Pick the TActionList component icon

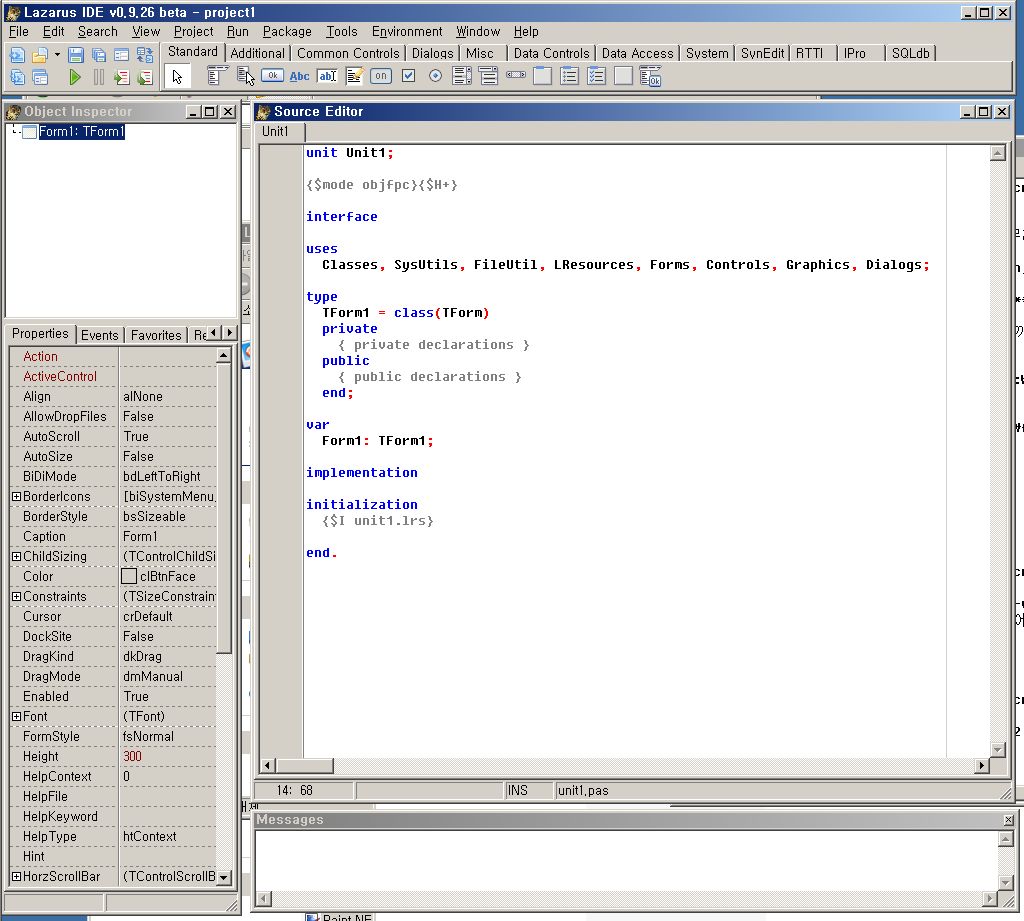(x=650, y=77)
